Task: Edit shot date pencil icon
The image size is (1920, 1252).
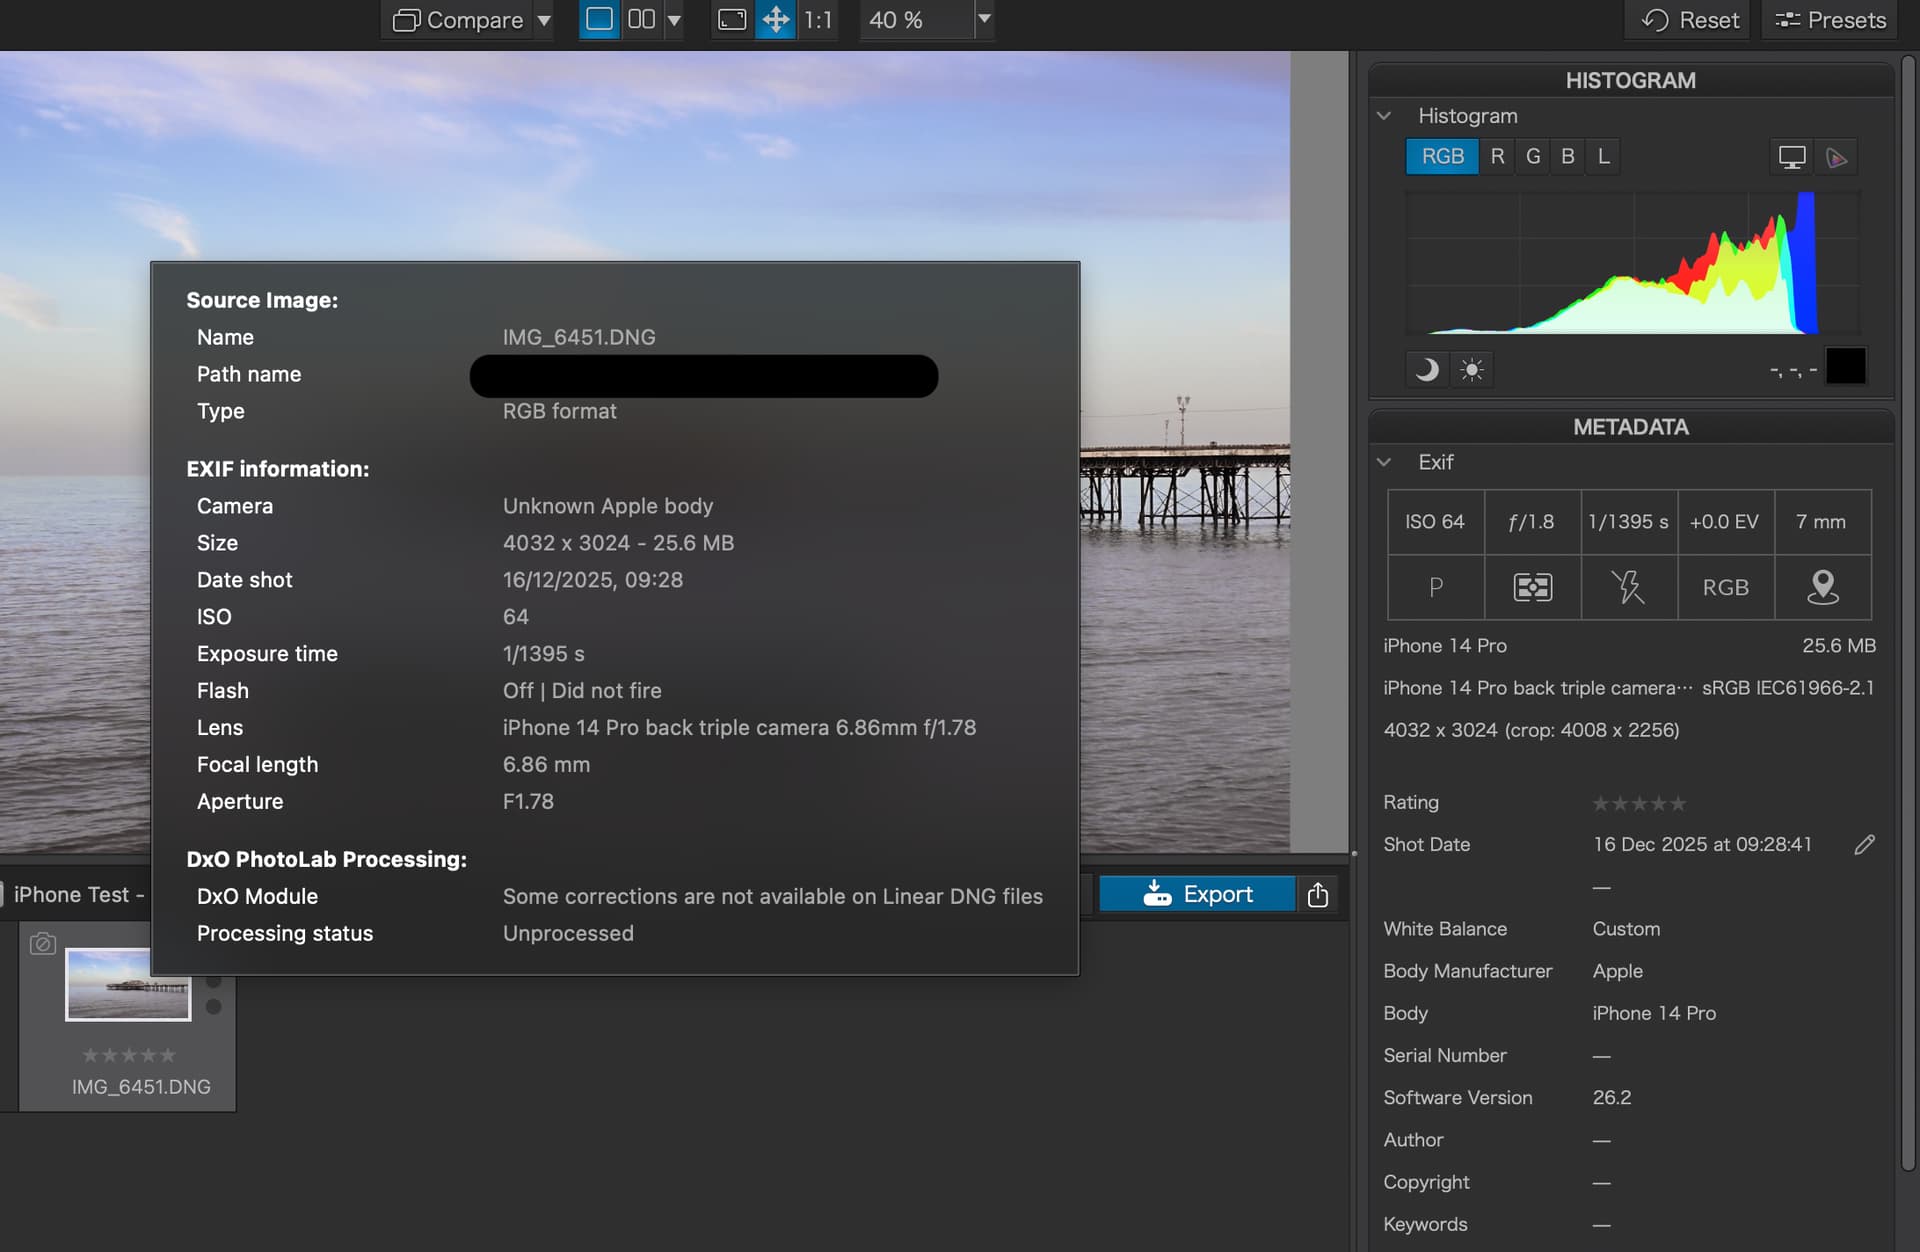Action: (x=1864, y=845)
